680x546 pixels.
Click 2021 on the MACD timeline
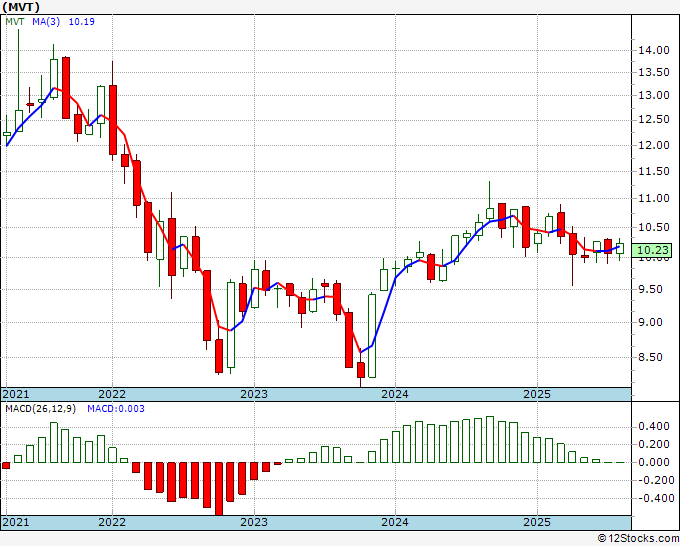coord(16,522)
